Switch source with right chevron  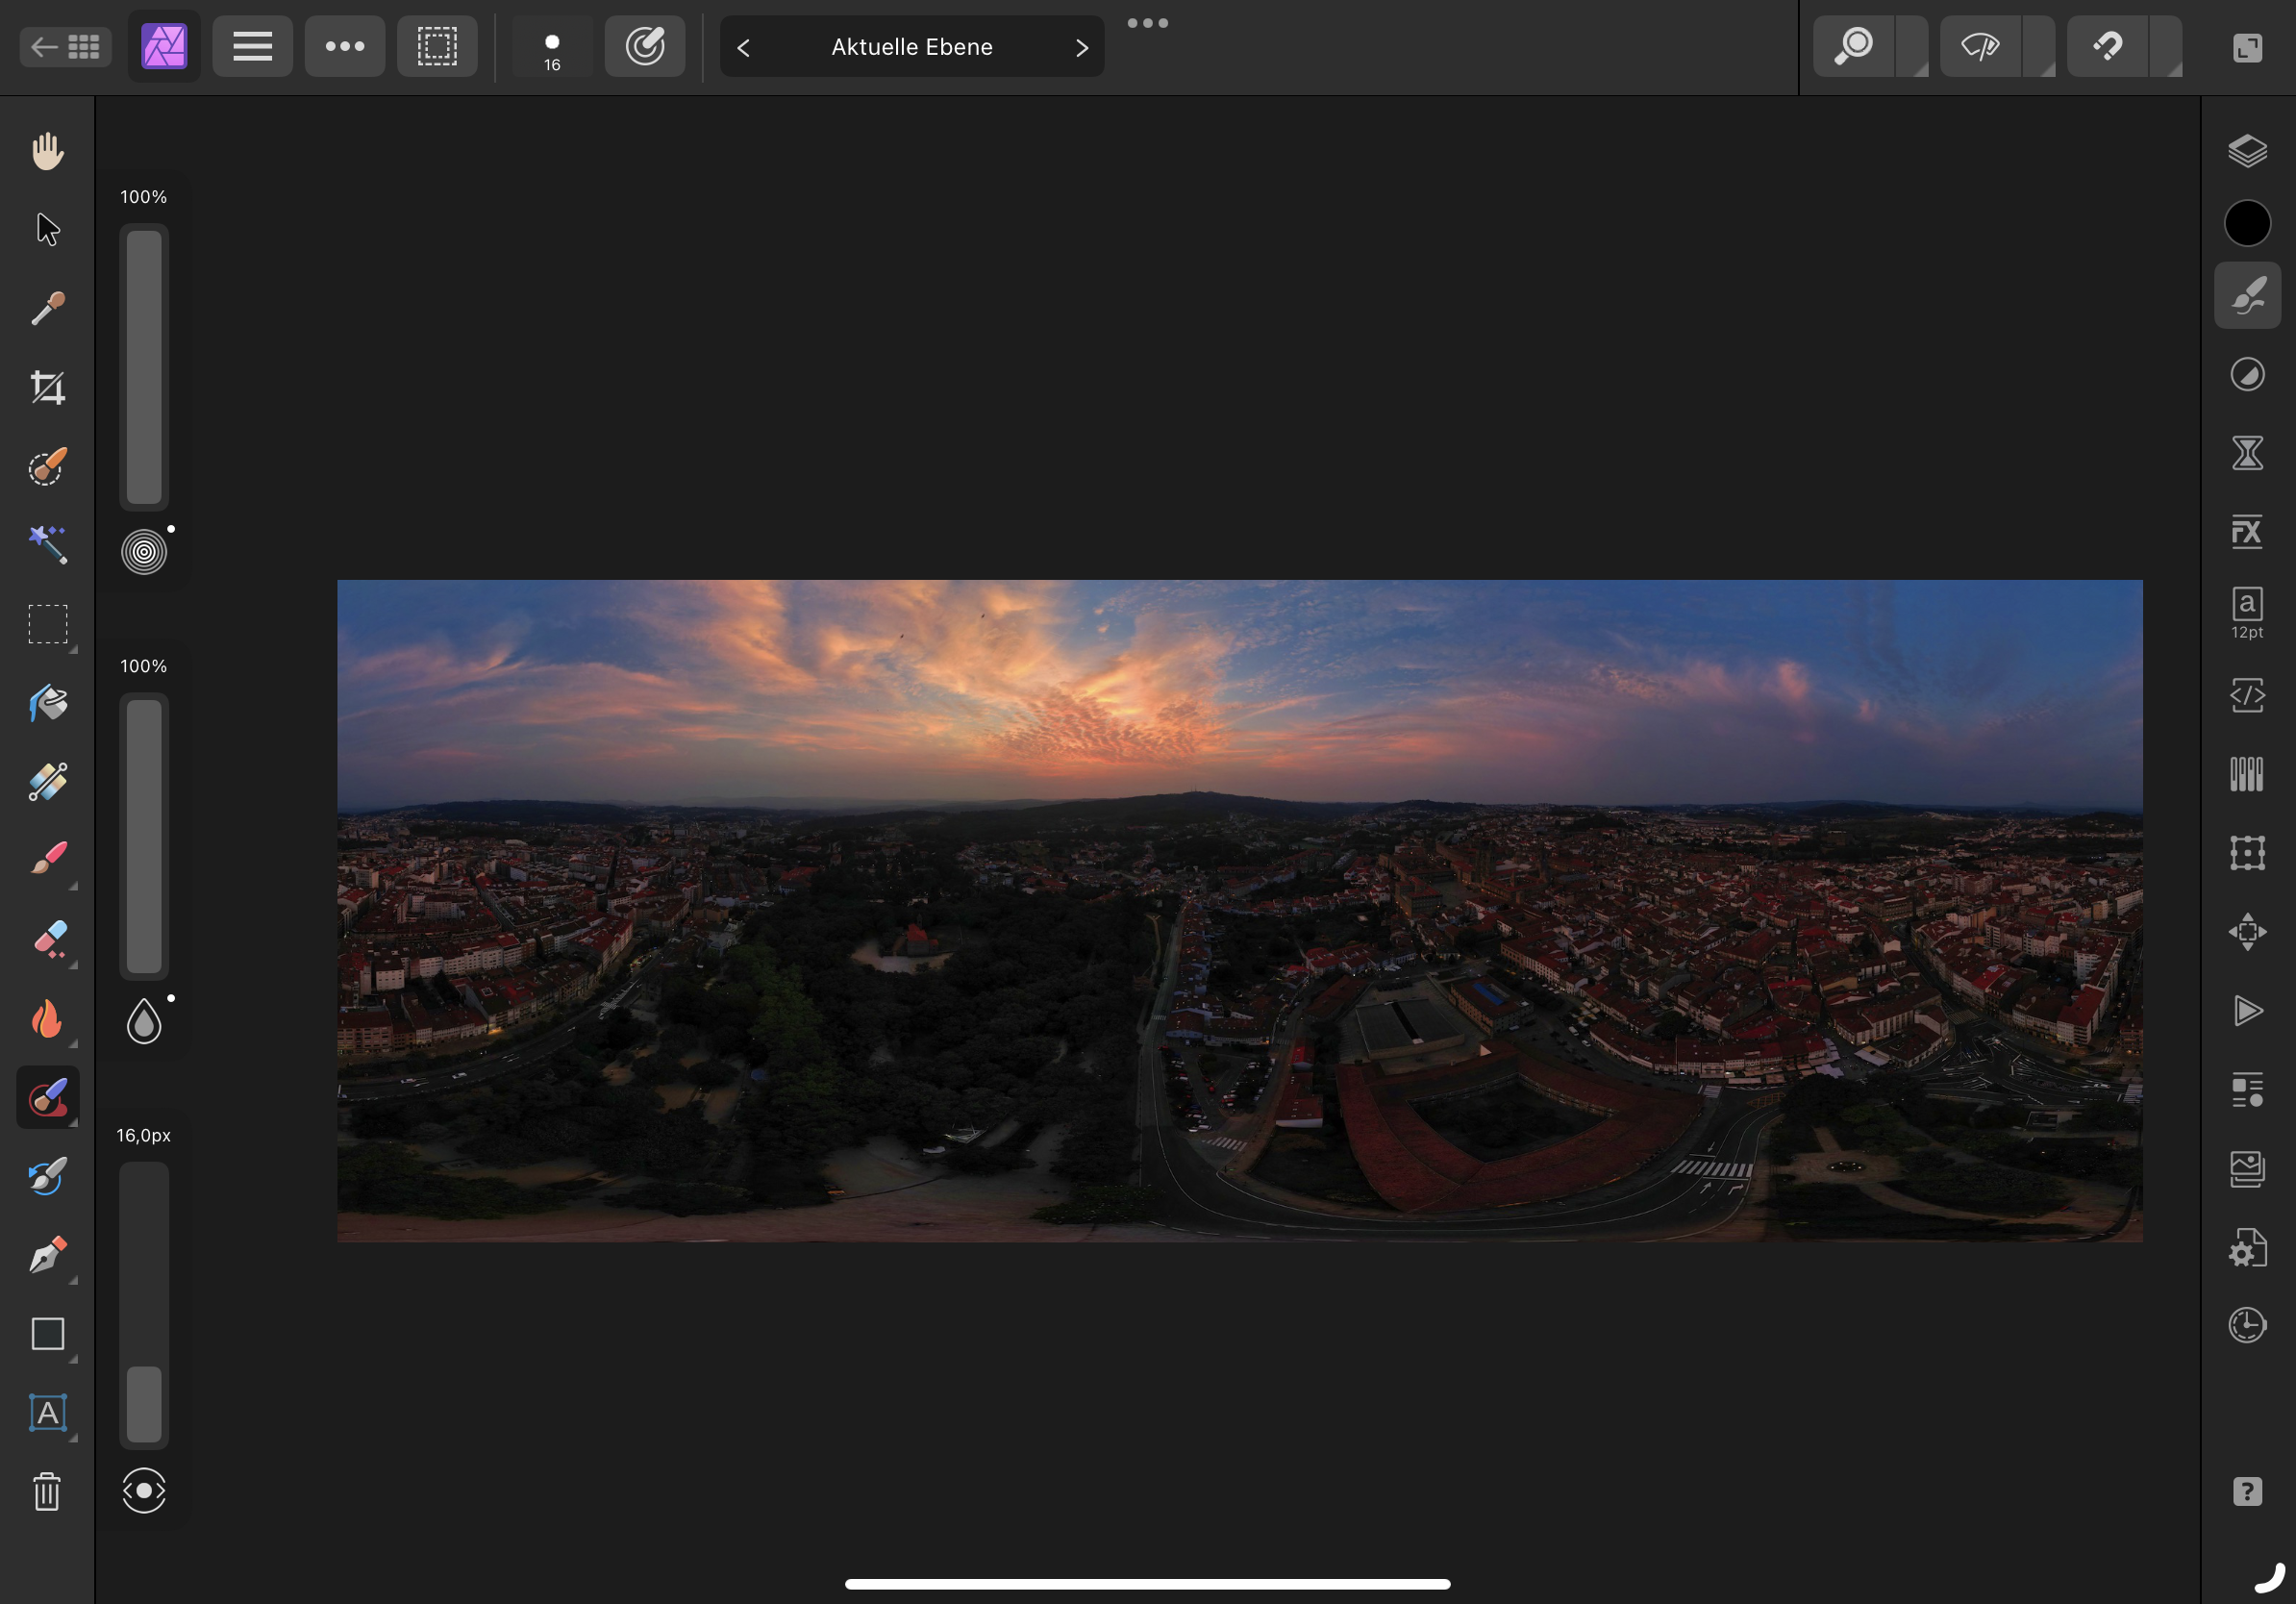[1081, 47]
